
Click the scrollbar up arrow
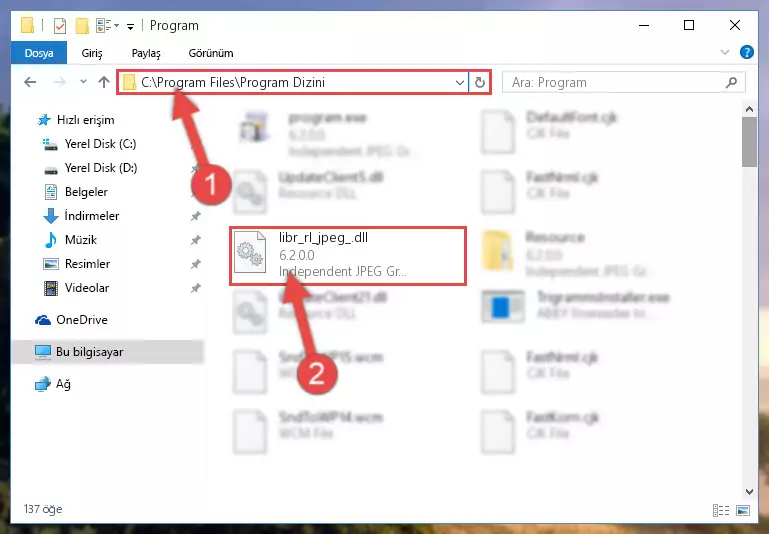click(749, 109)
